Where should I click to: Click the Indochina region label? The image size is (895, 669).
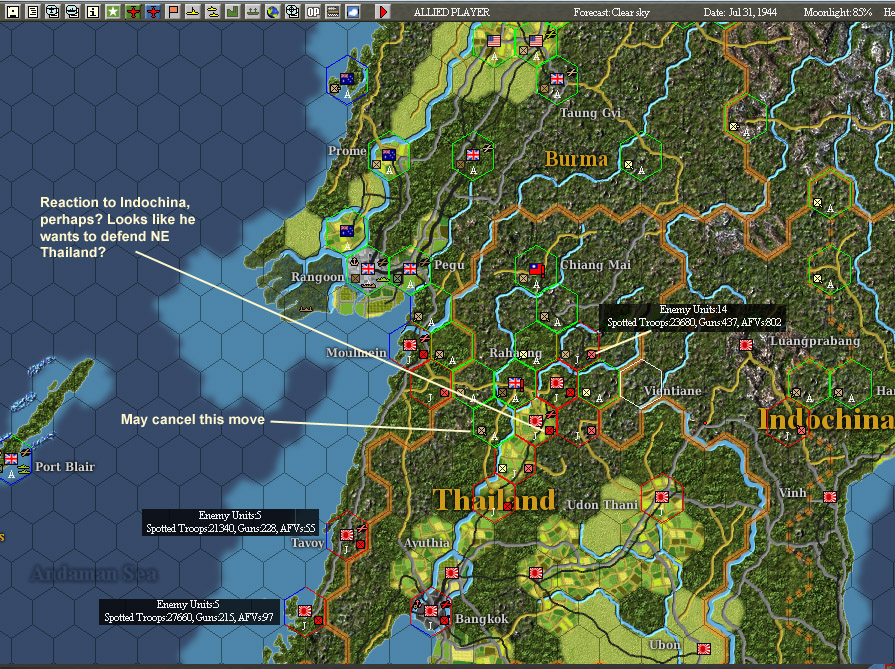[x=827, y=420]
